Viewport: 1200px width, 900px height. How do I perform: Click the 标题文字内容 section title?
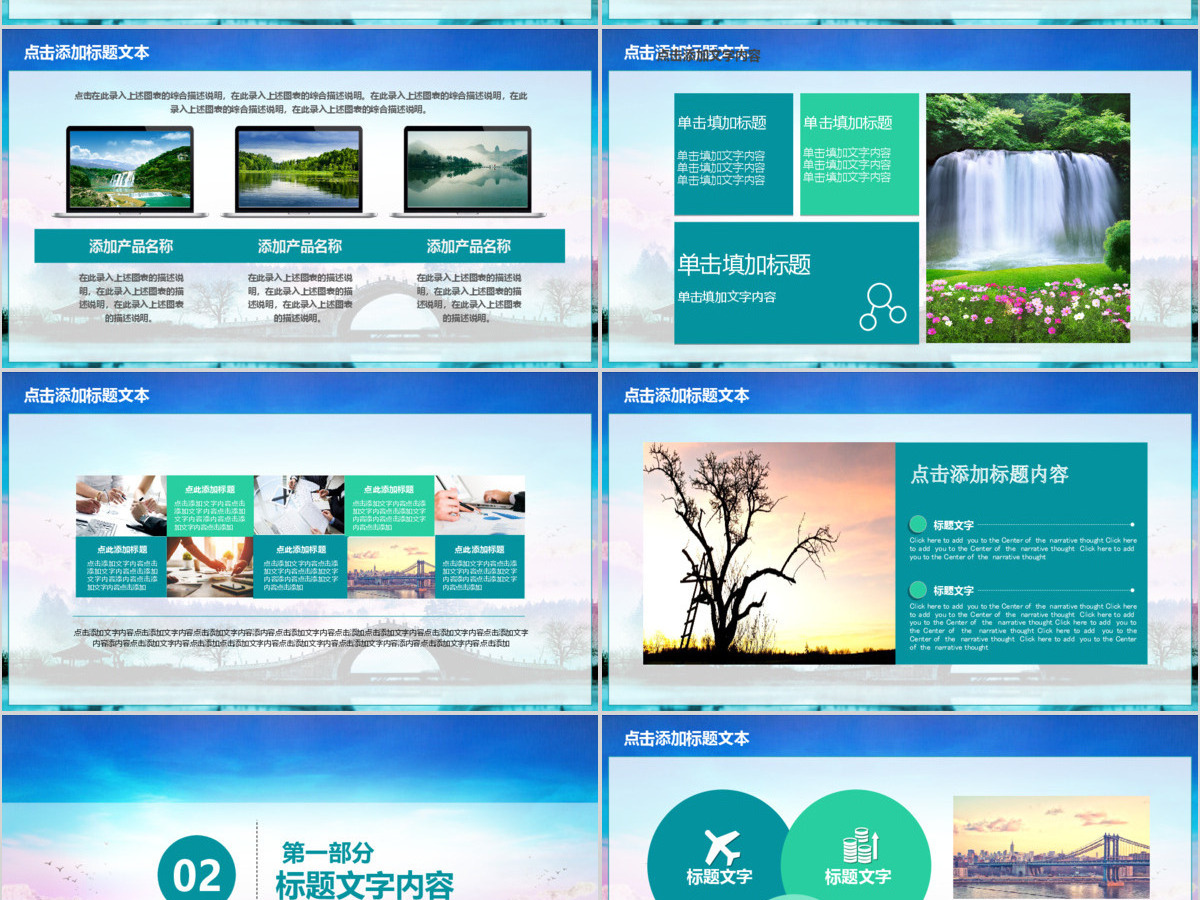364,885
